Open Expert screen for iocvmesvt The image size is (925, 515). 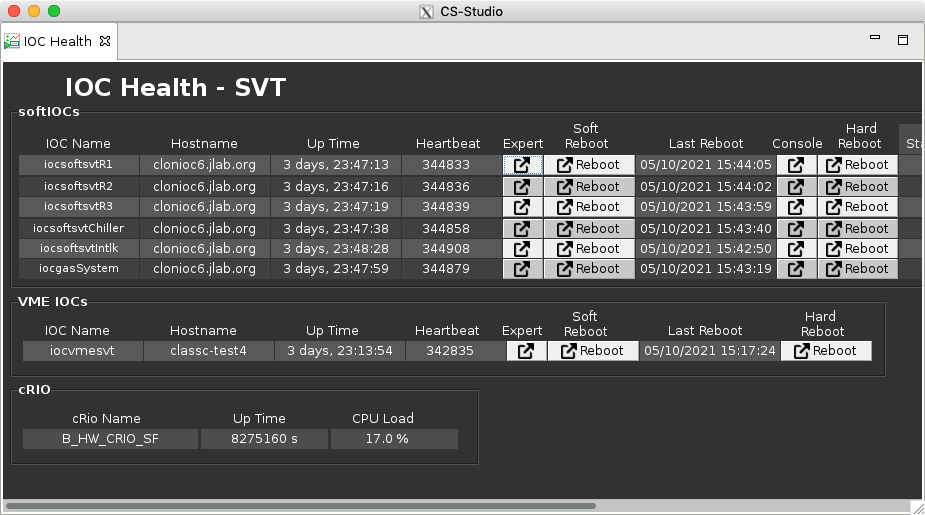526,351
